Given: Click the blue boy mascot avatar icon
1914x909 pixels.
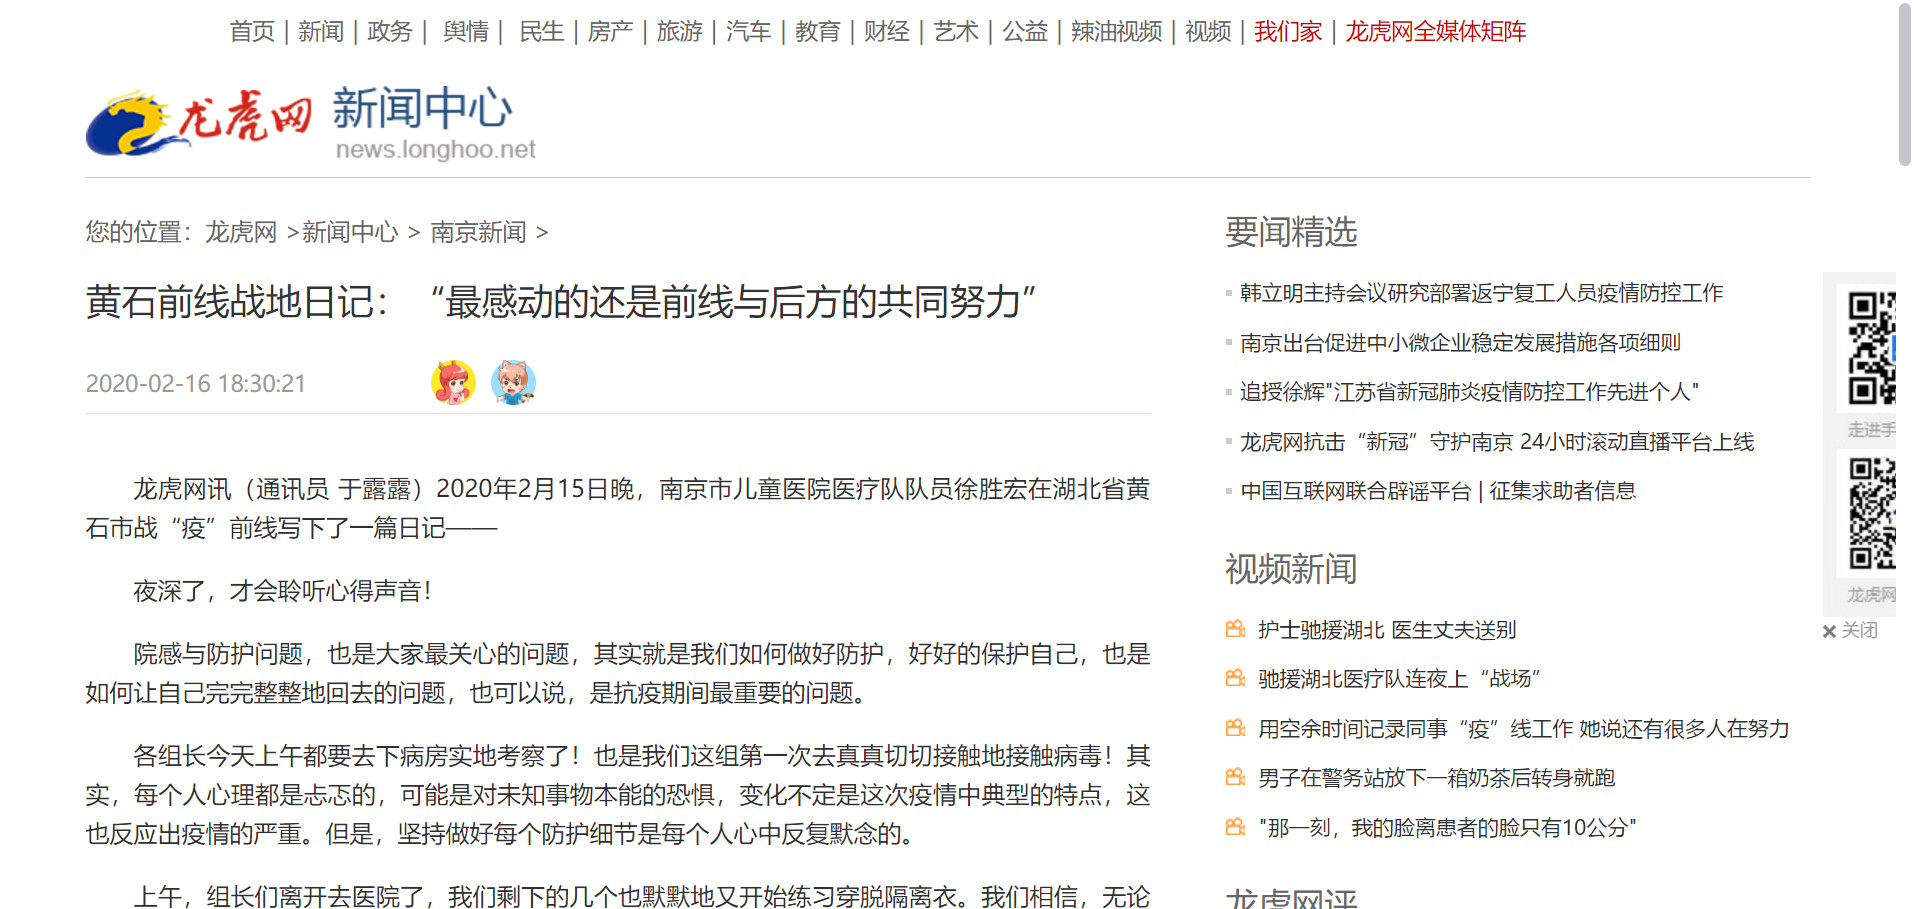Looking at the screenshot, I should (513, 382).
